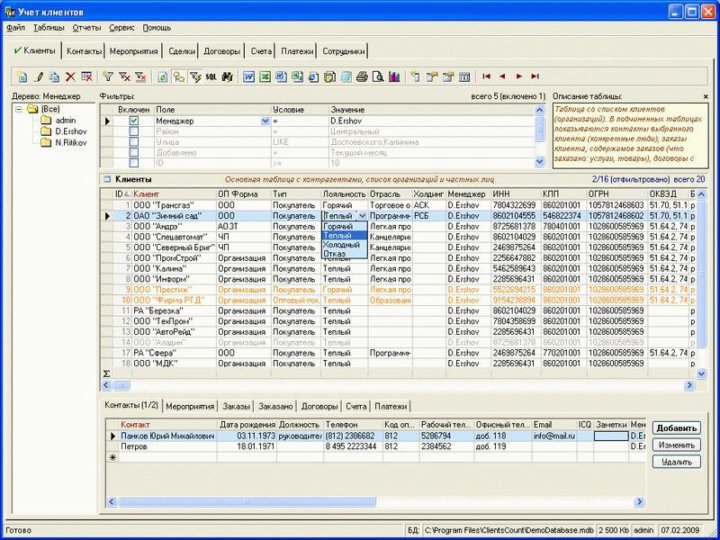Switch to the Контакты top tab
This screenshot has height=540, width=720.
click(84, 51)
